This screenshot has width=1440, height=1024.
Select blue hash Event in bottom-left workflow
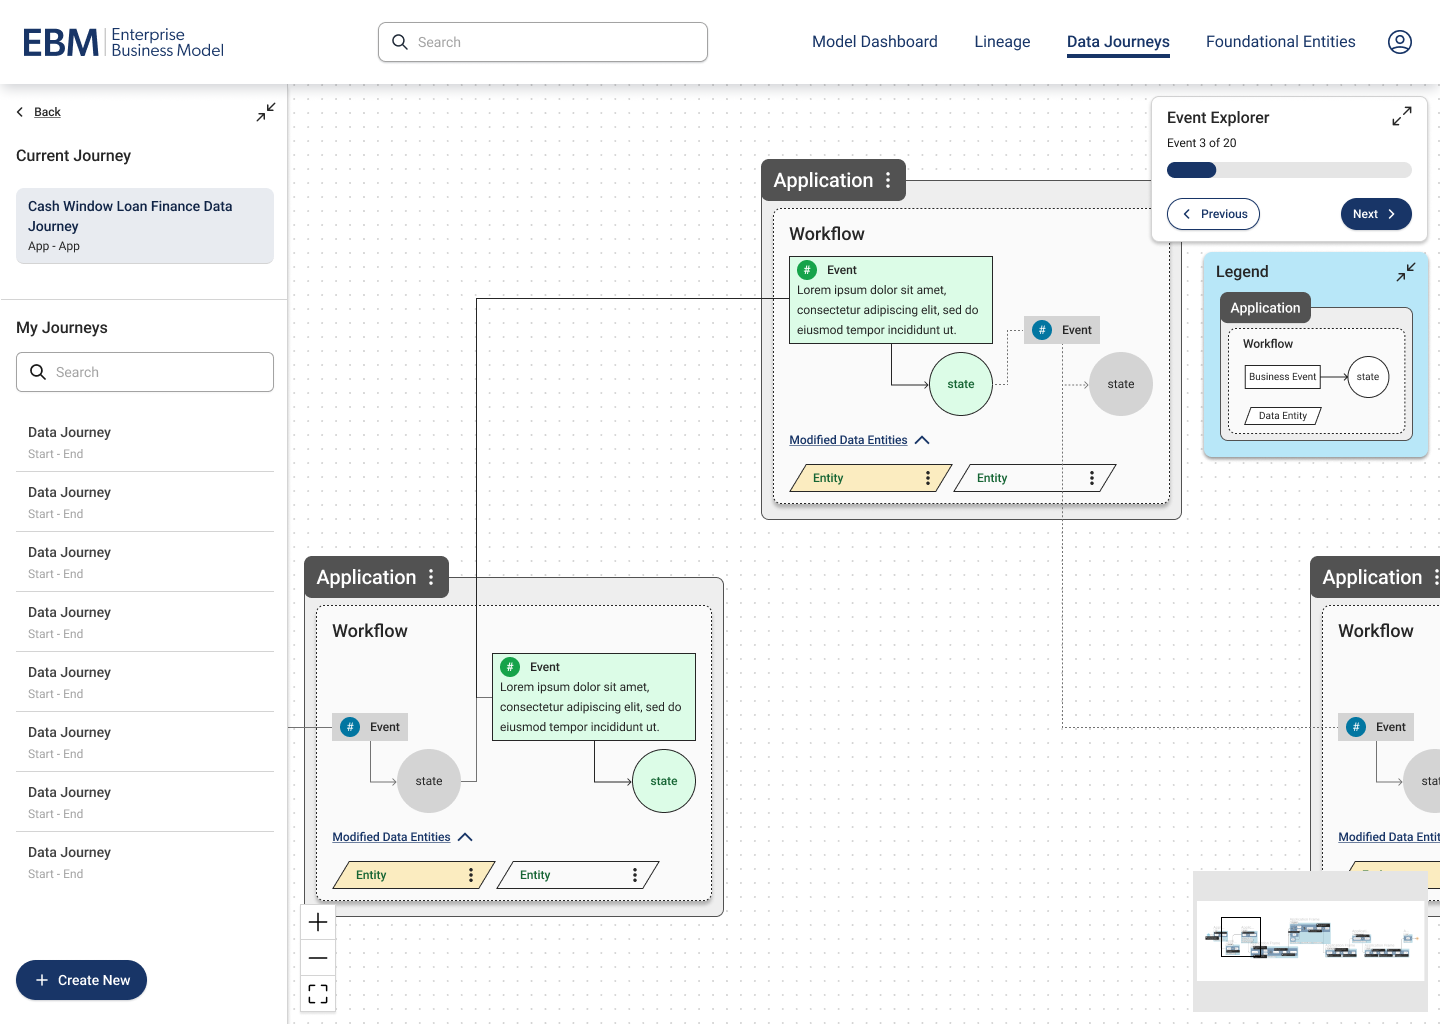(370, 727)
